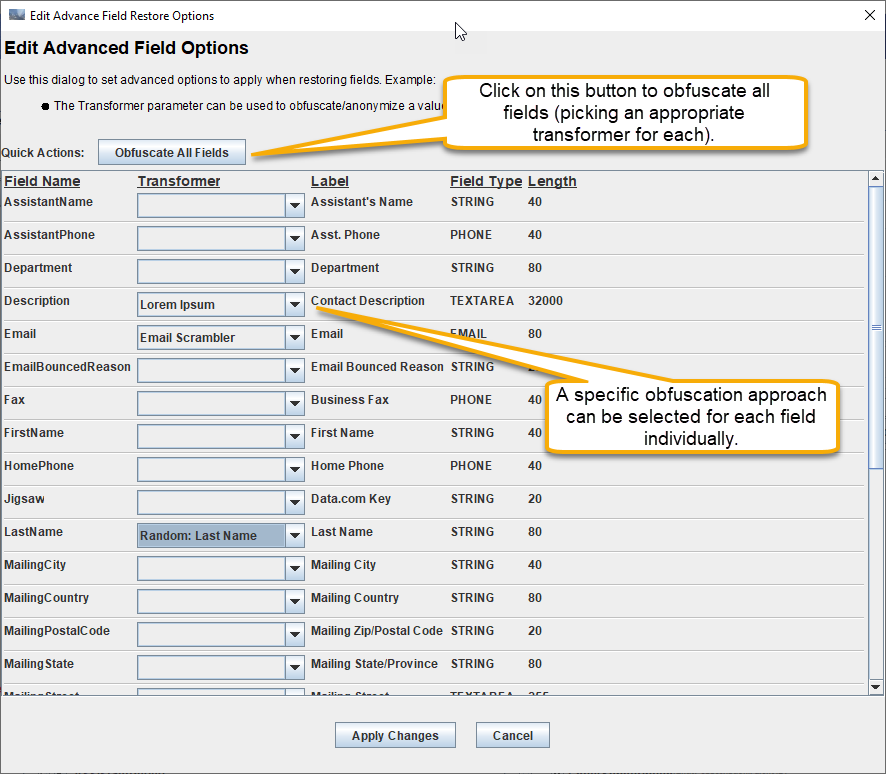Click the scroll up arrow of field list
The image size is (886, 774).
click(x=876, y=179)
